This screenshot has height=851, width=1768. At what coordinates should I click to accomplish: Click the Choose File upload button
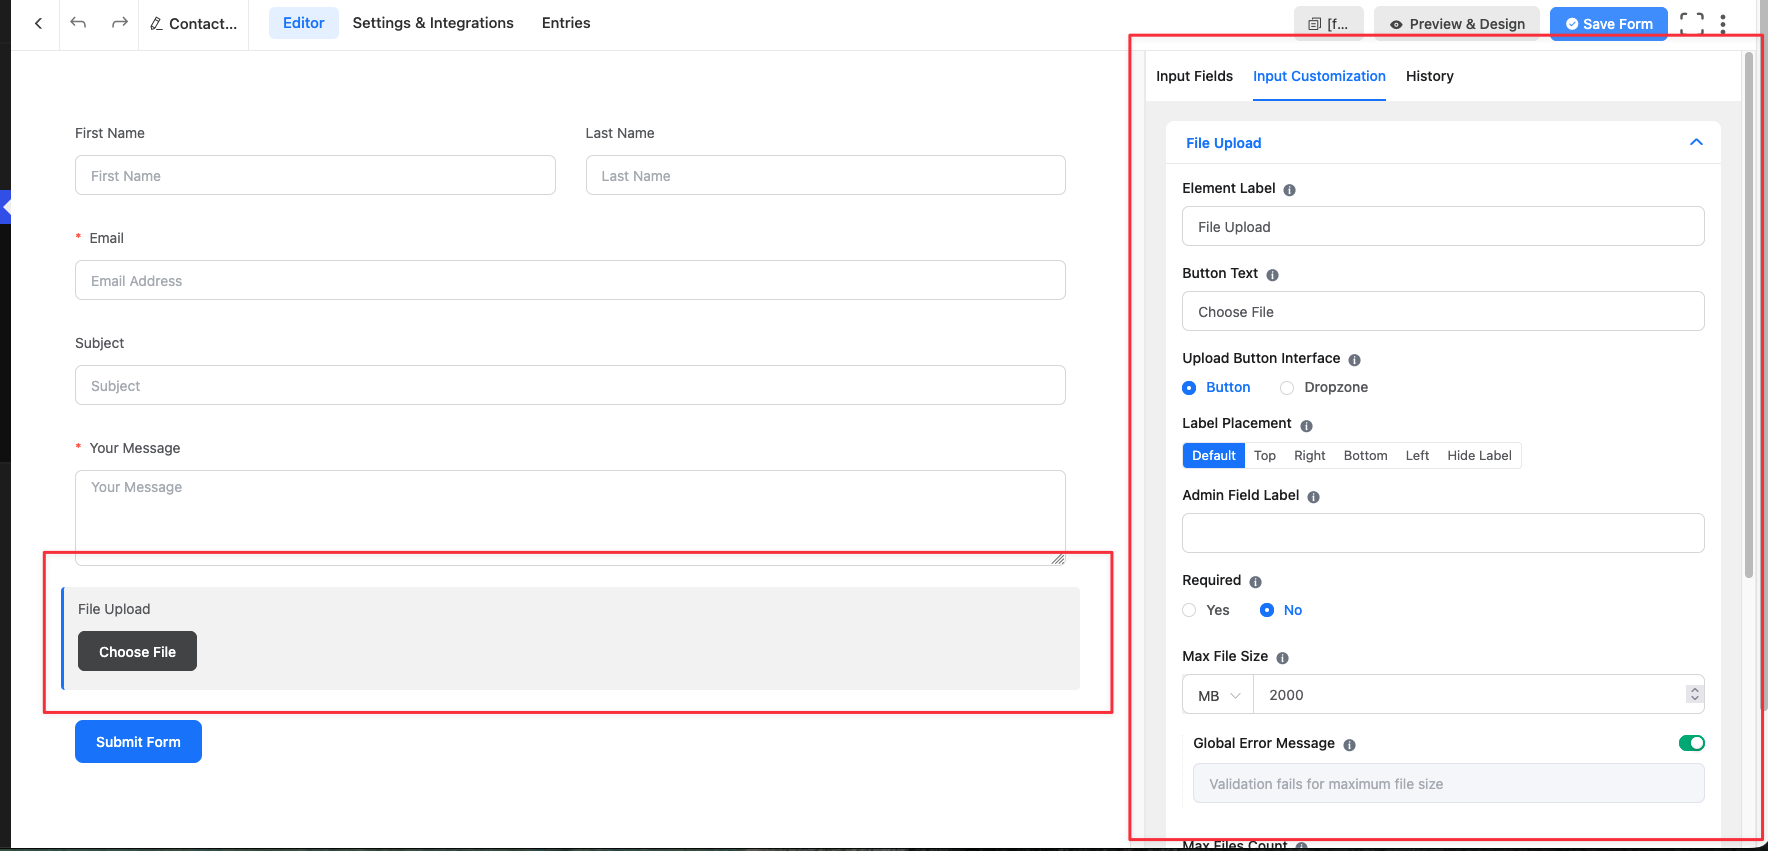(137, 651)
